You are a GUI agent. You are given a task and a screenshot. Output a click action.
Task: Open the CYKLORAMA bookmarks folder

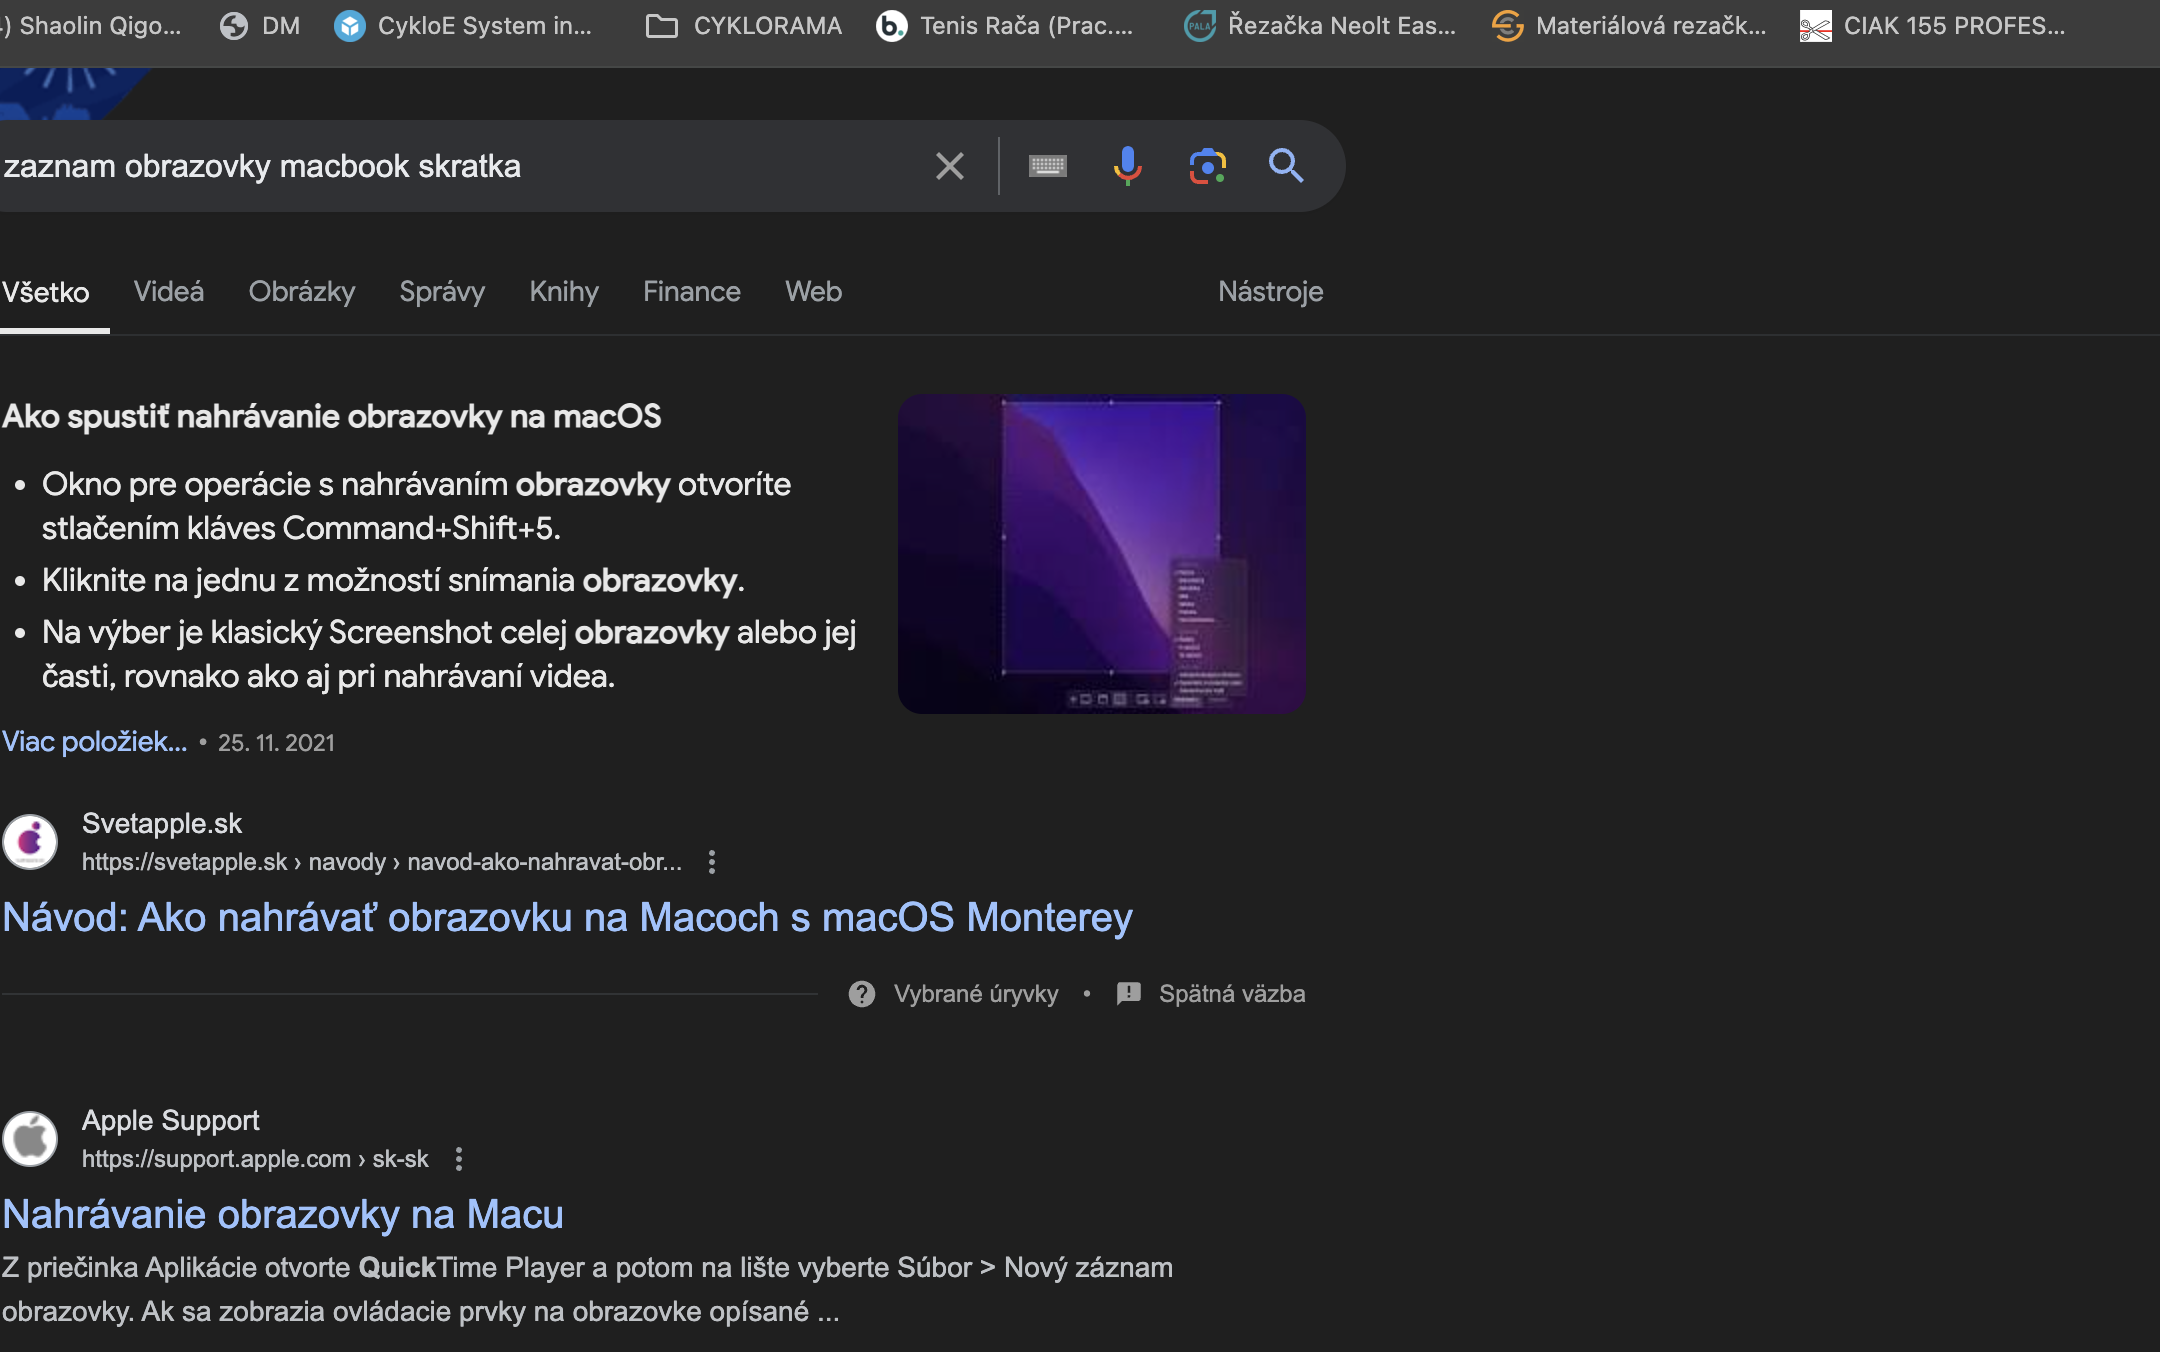745,26
